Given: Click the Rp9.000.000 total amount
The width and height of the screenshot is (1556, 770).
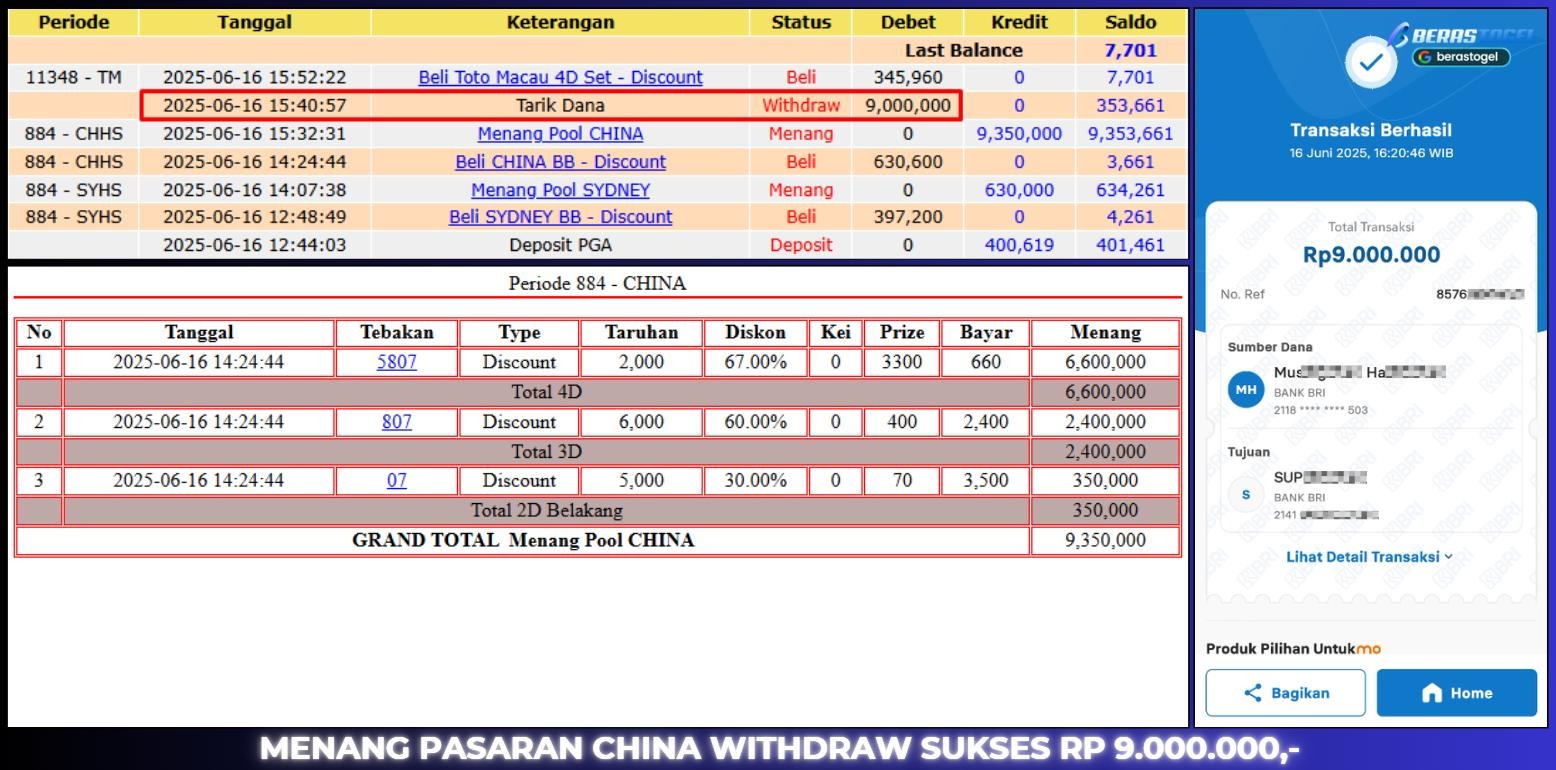Looking at the screenshot, I should [x=1371, y=255].
